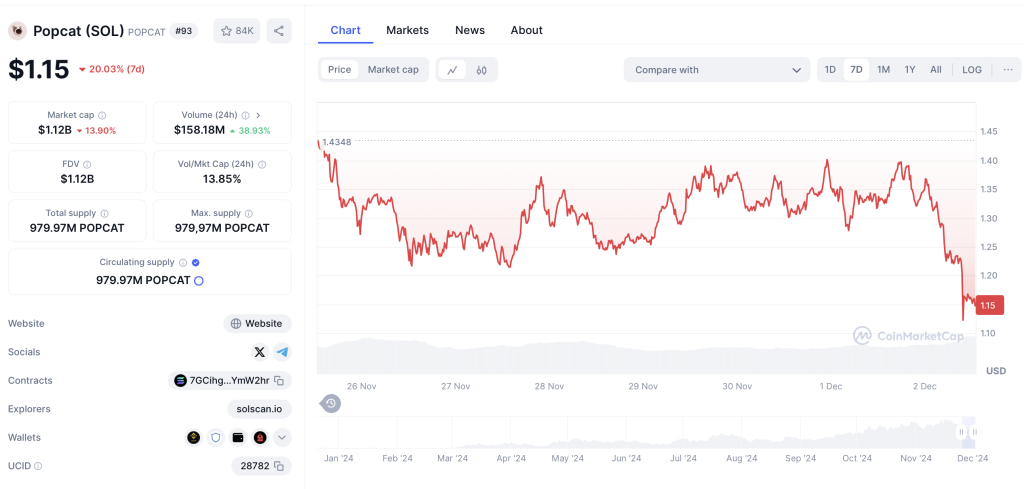Expand Volume (24h) arrow

tap(259, 115)
